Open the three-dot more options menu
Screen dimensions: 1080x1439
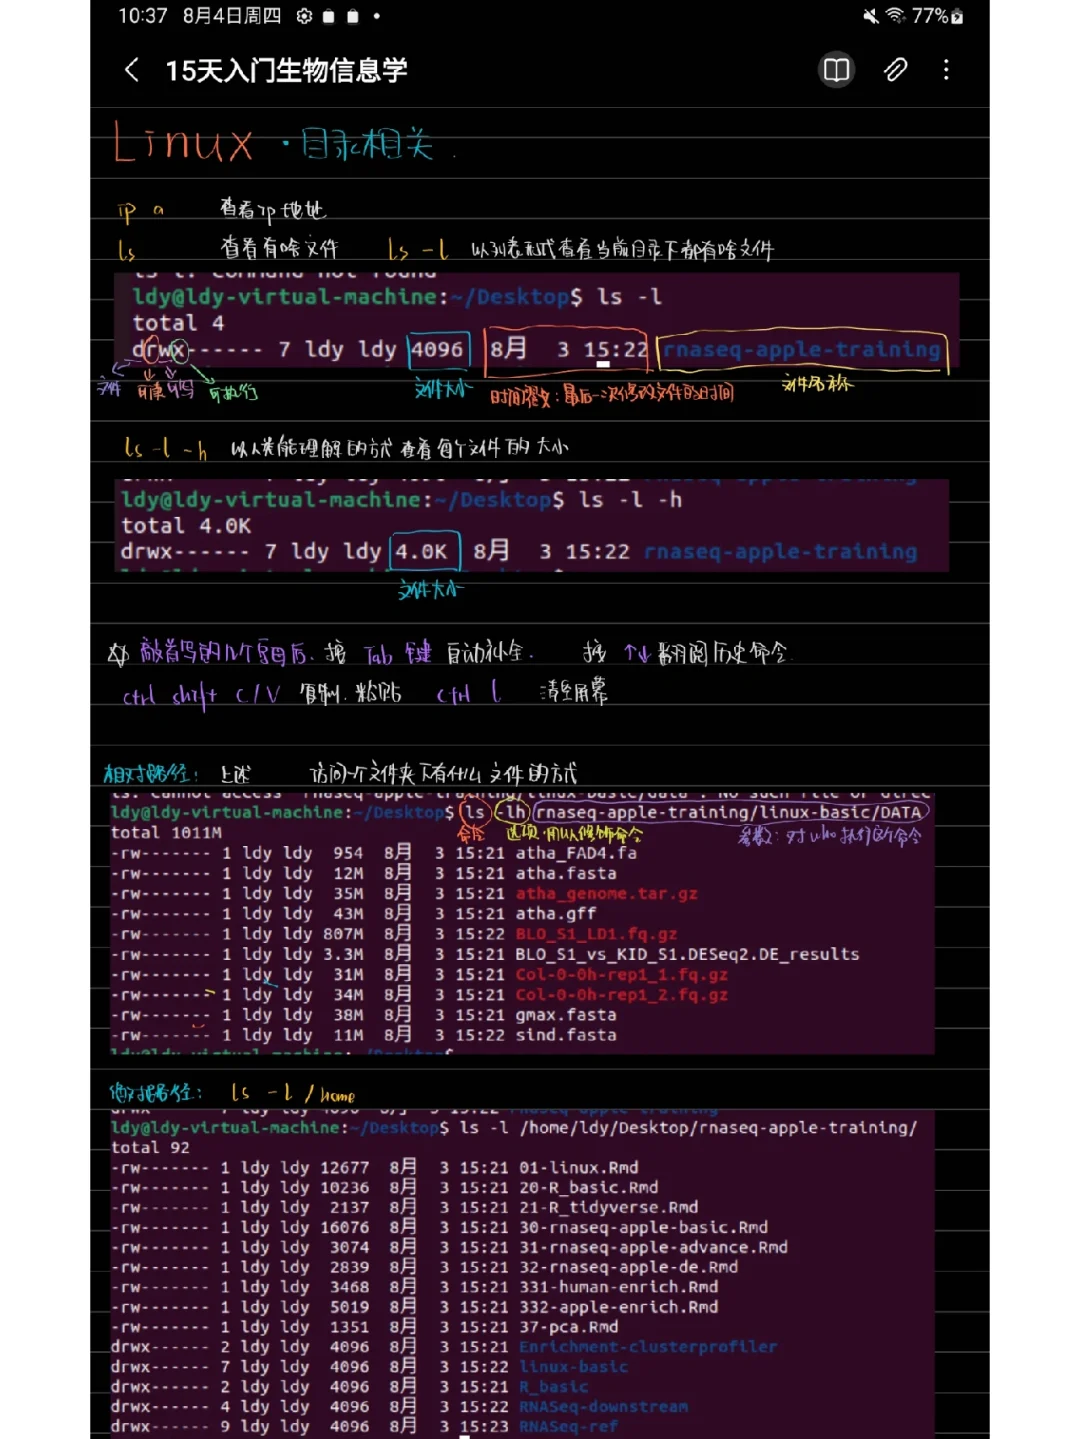coord(945,70)
